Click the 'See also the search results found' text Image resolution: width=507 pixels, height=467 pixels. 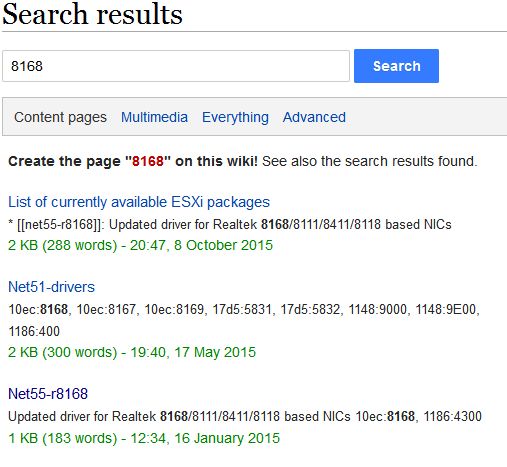pyautogui.click(x=370, y=161)
